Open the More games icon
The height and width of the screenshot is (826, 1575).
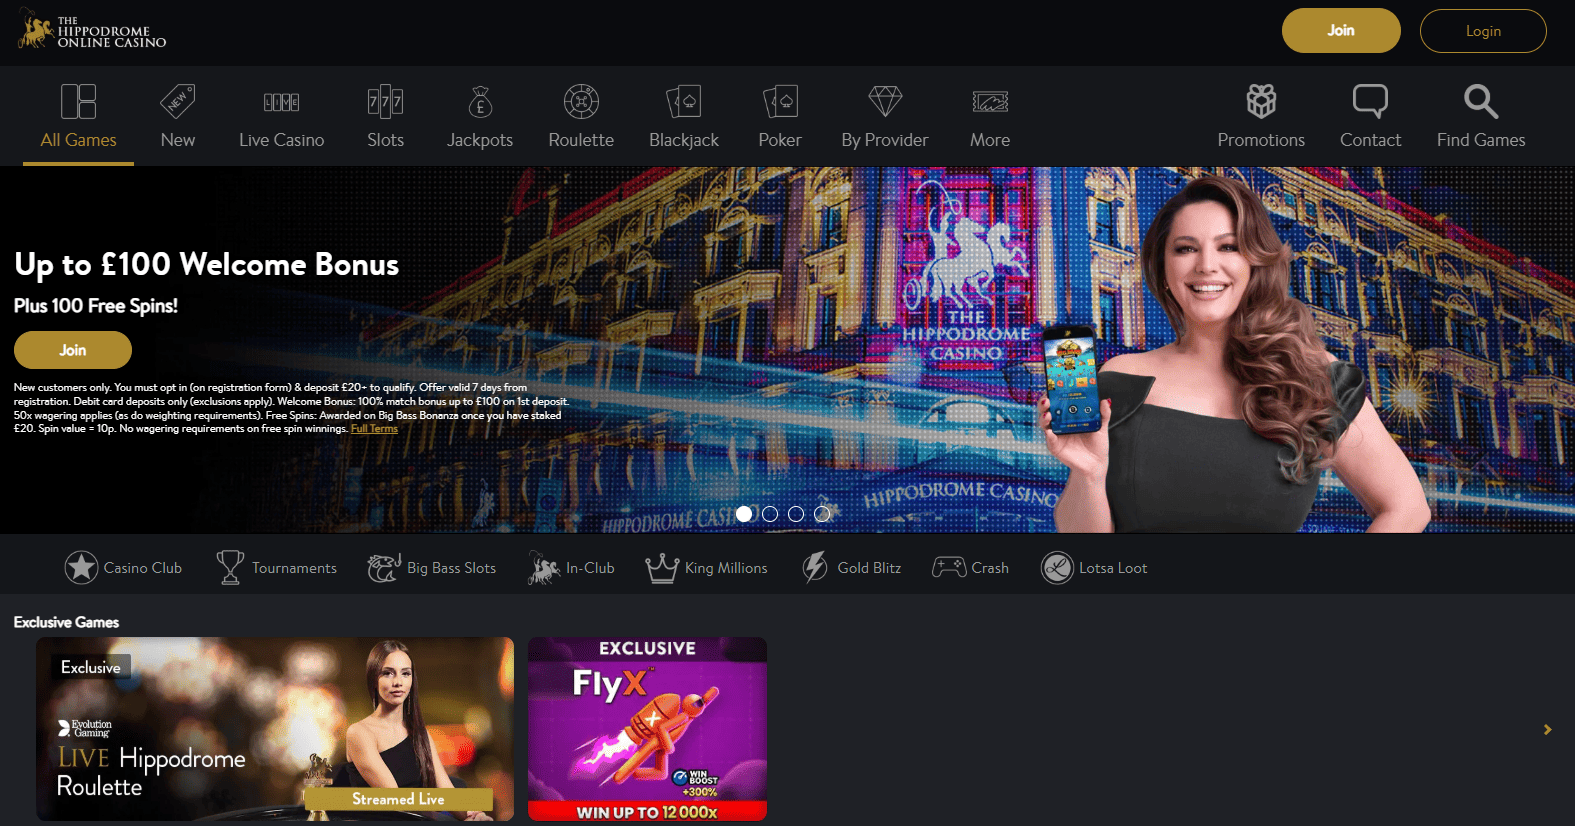(990, 101)
